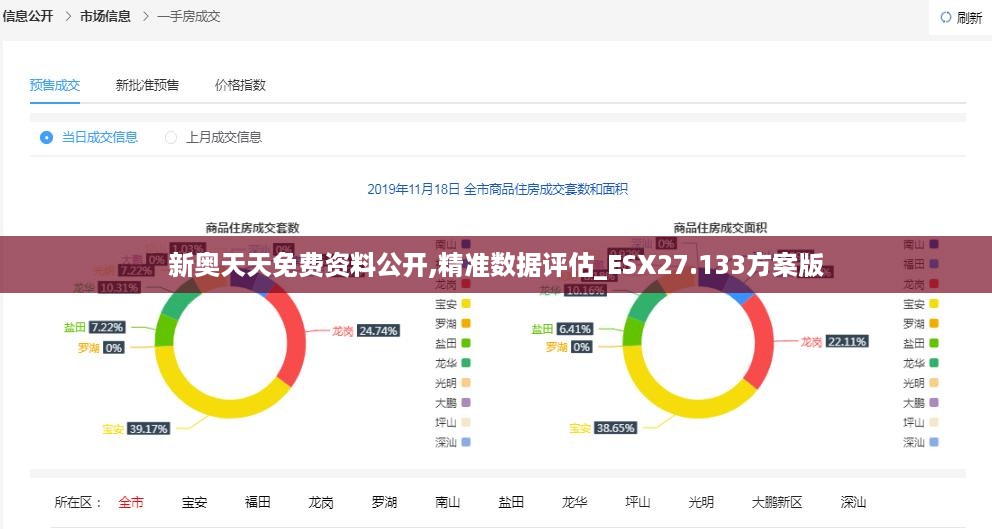Switch to the 预售成交 tab
The width and height of the screenshot is (992, 529).
(55, 85)
